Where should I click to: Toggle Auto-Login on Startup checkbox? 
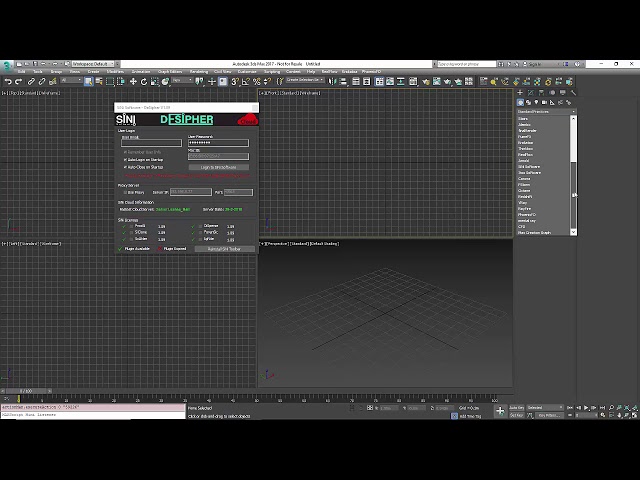[x=125, y=160]
